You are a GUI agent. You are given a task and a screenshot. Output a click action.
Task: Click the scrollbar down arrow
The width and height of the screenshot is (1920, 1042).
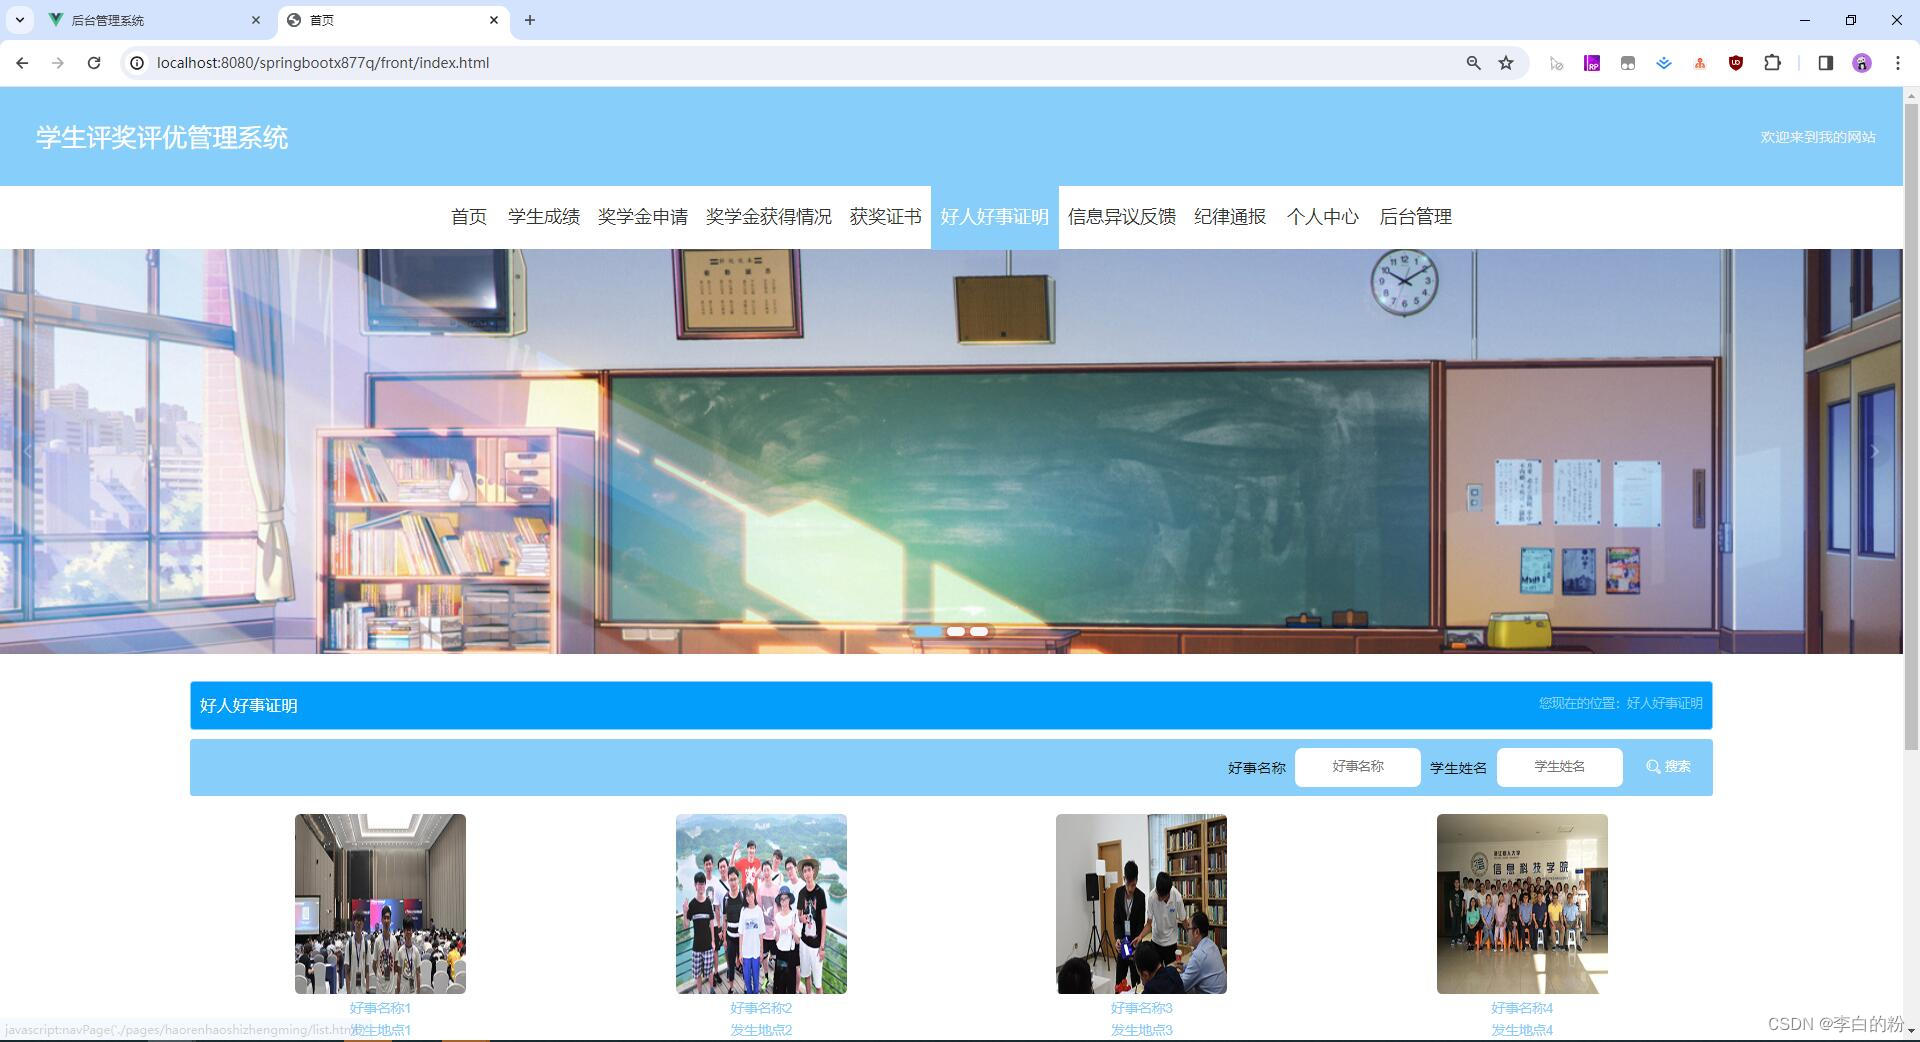(x=1911, y=1030)
